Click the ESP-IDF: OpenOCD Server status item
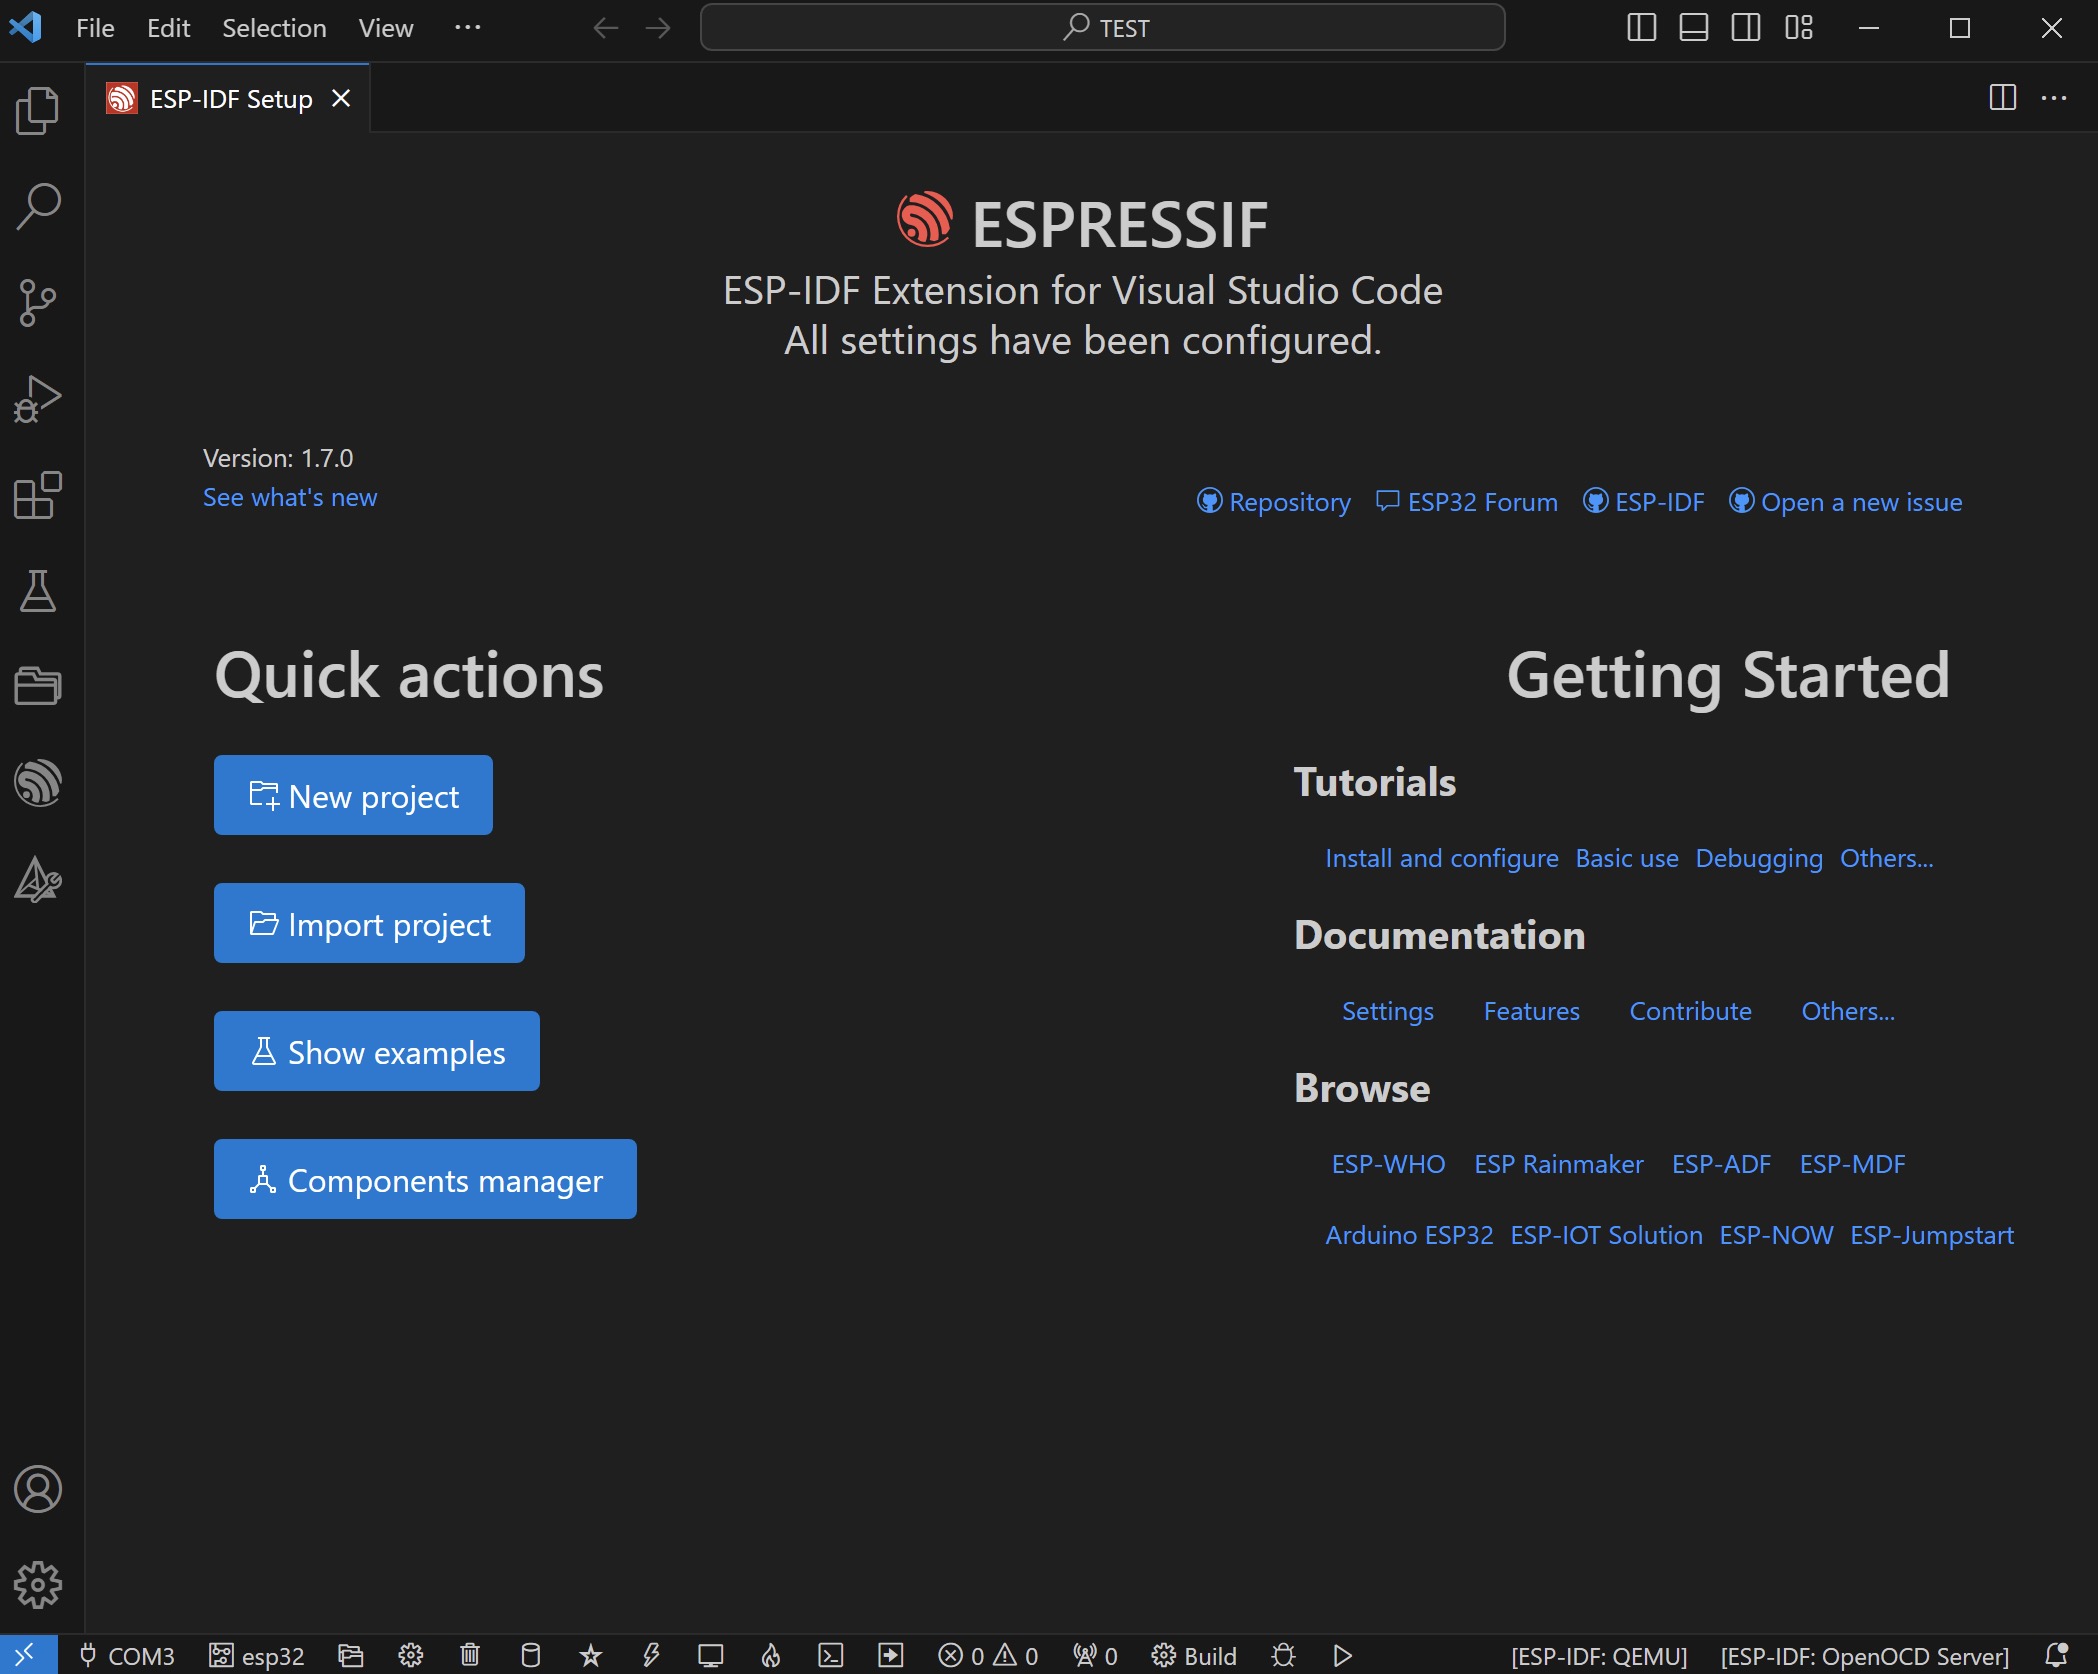2098x1674 pixels. [x=1865, y=1656]
